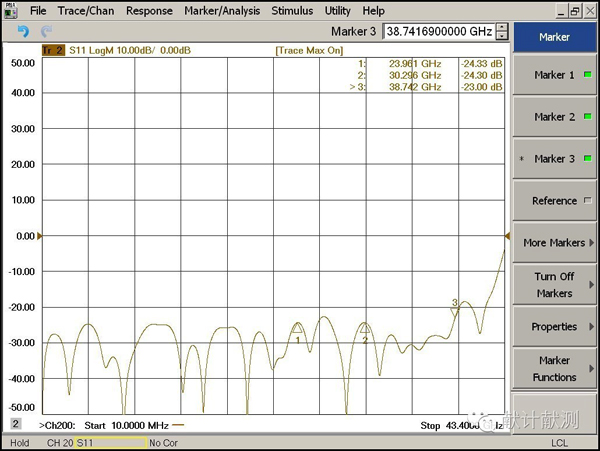The image size is (600, 451).
Task: Click the -50.00 bottom scale label
Action: point(21,407)
